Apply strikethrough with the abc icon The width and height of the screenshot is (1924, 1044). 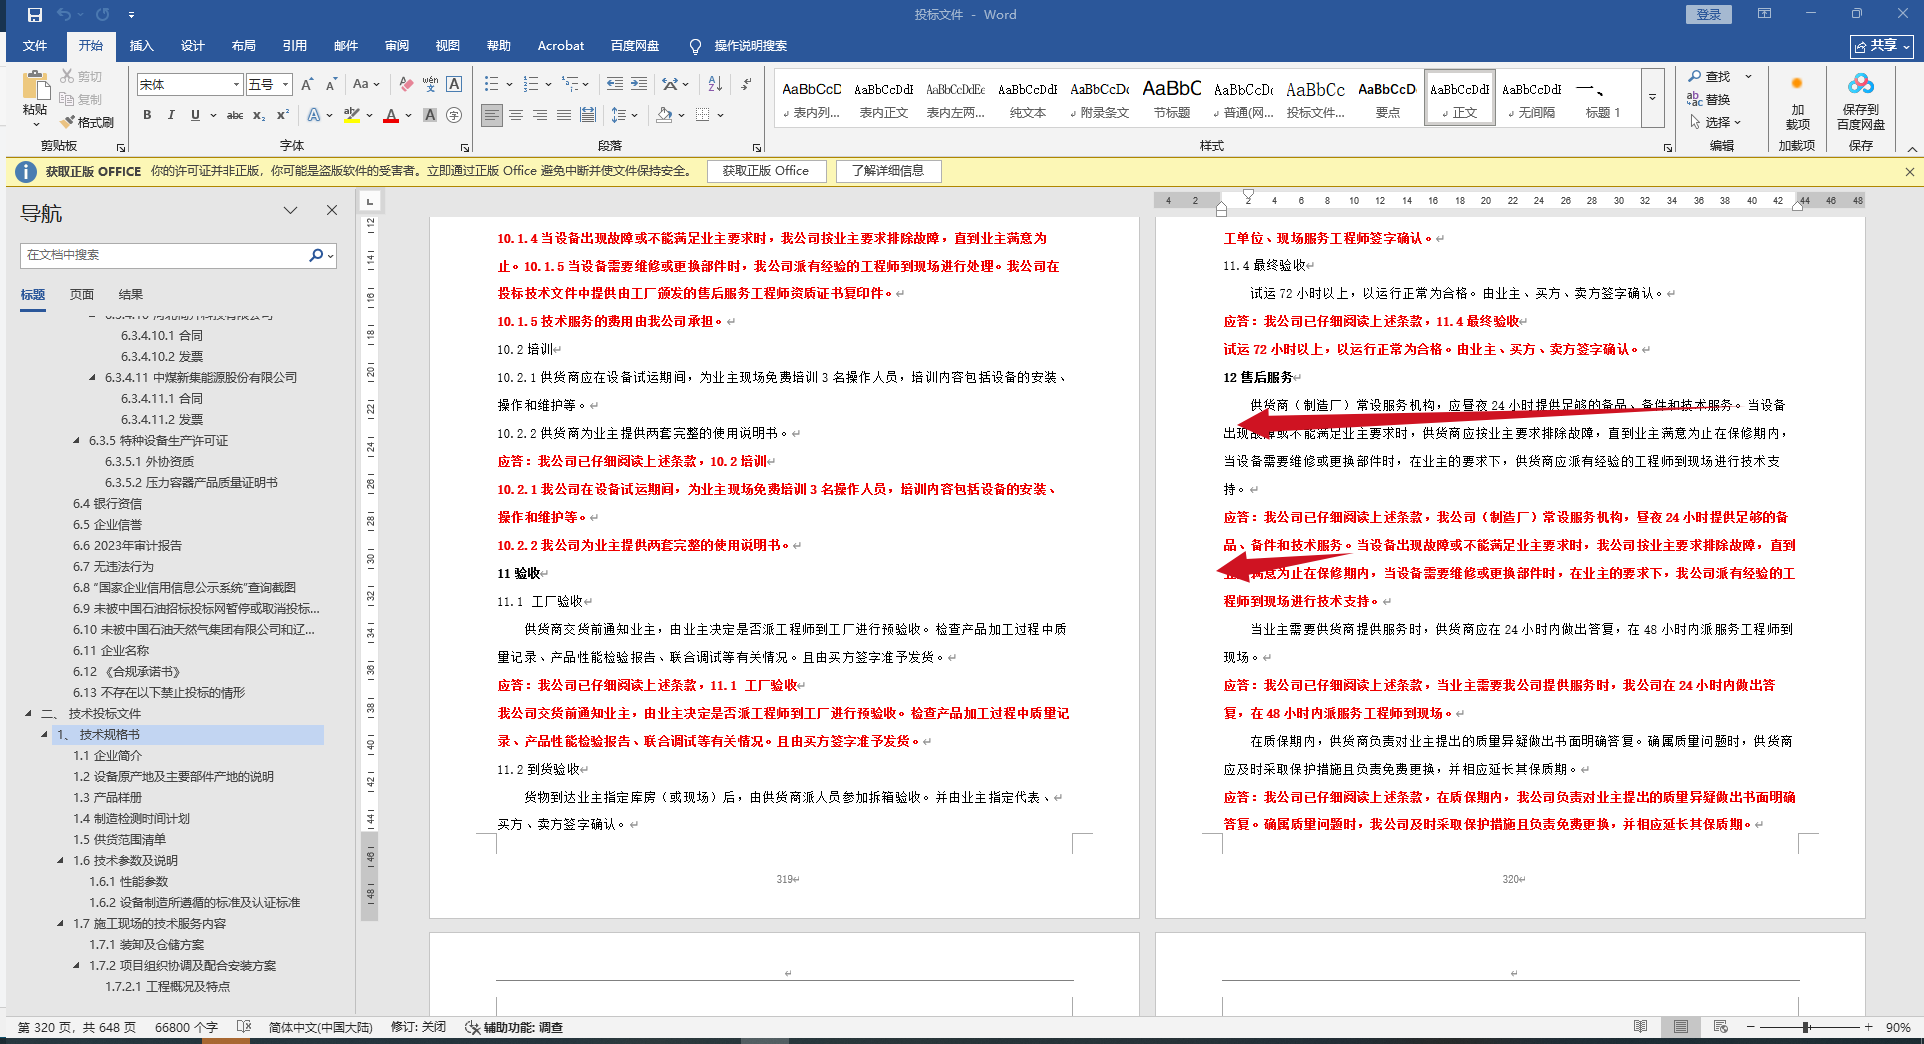click(235, 115)
